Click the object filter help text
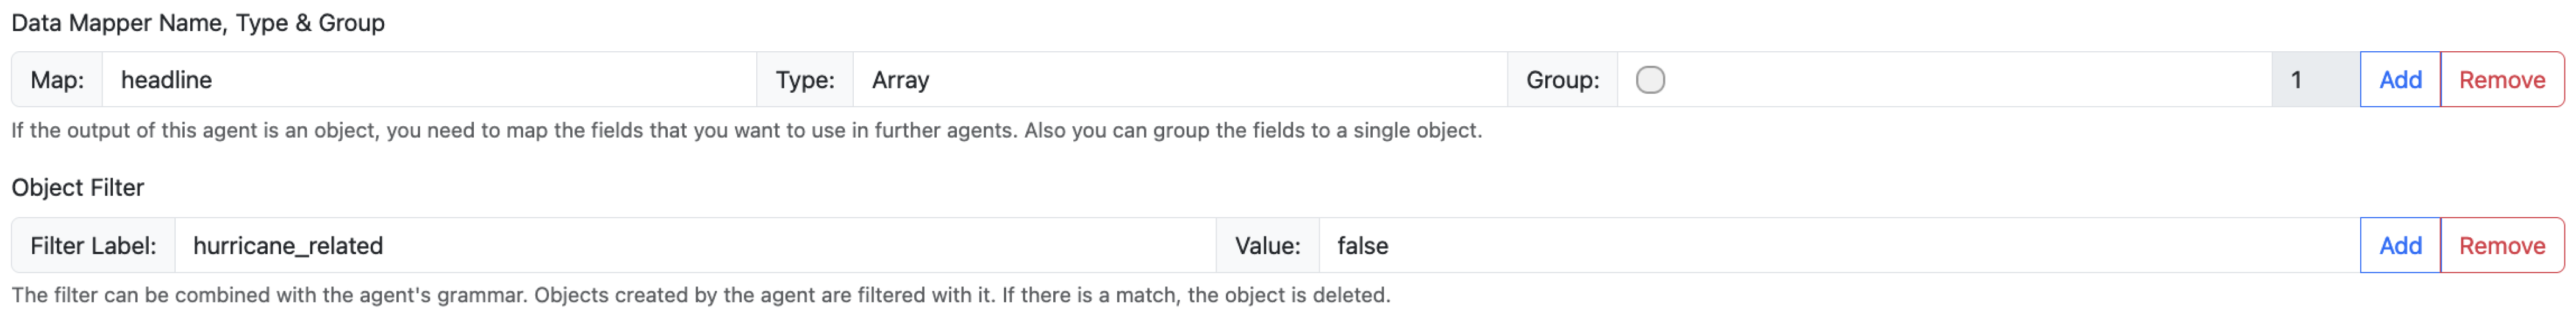2576x317 pixels. (700, 296)
